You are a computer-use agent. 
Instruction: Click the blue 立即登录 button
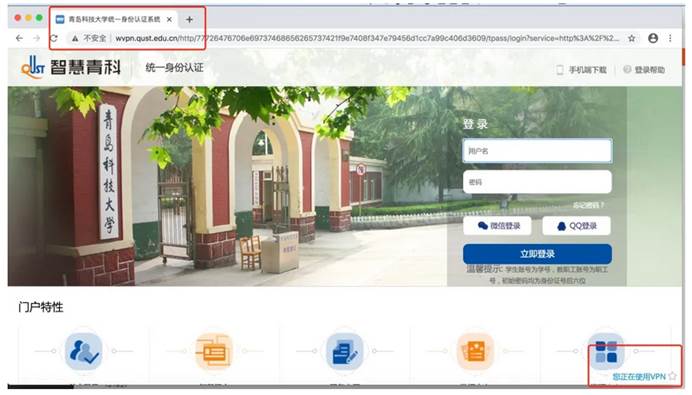[537, 254]
